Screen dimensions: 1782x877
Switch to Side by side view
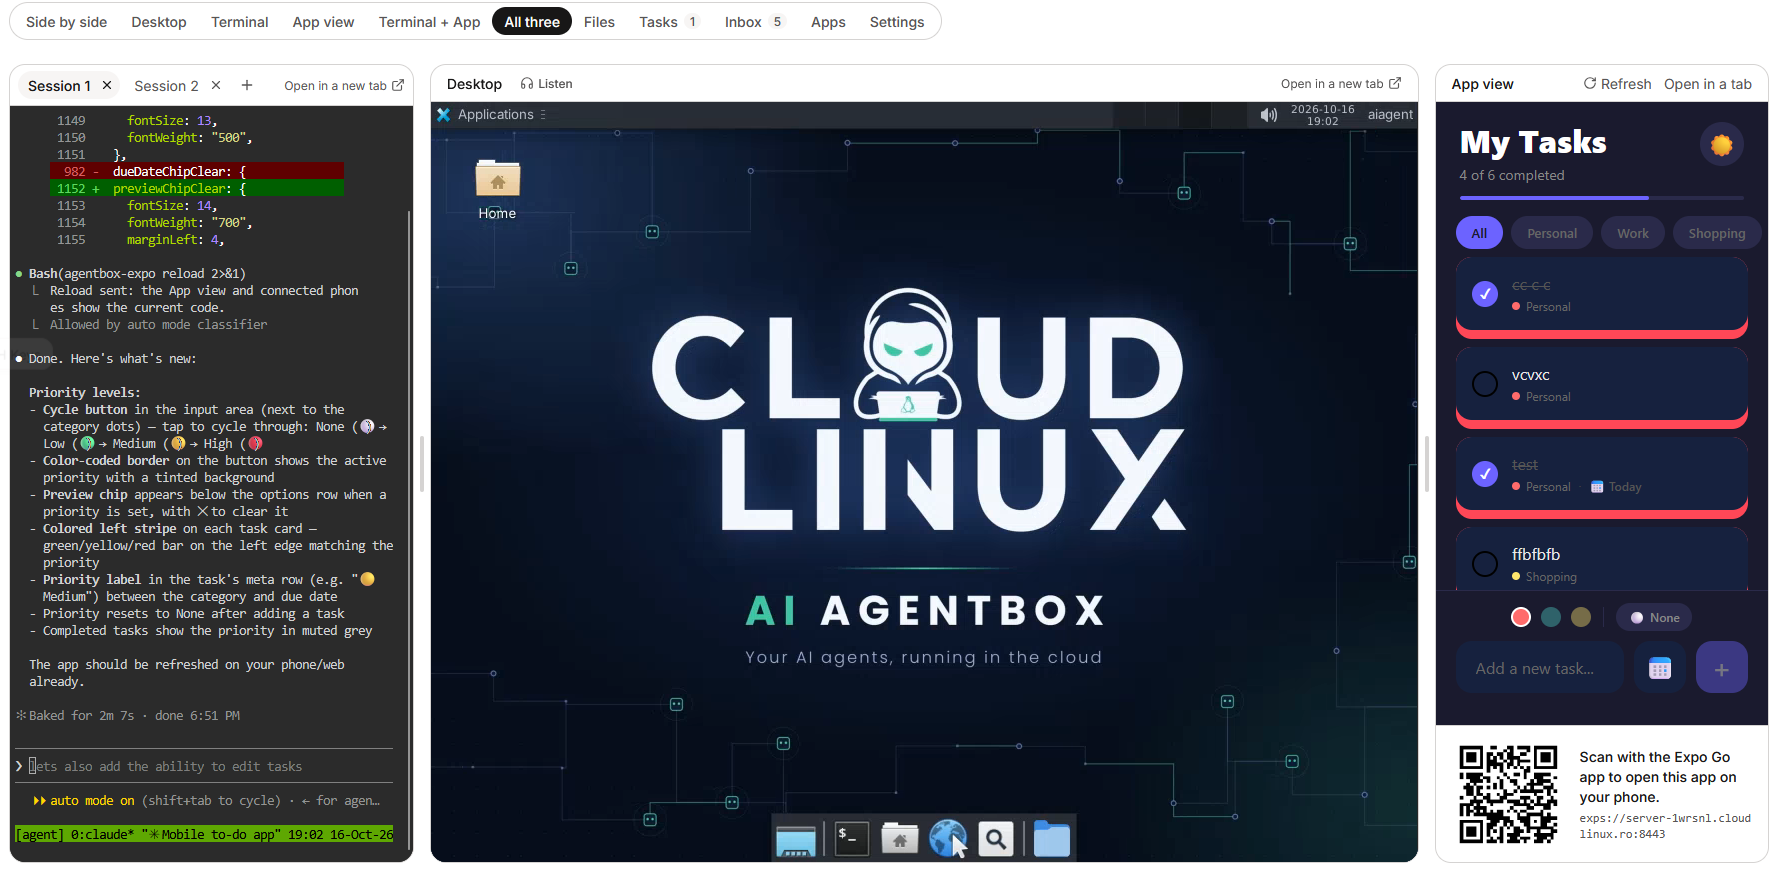(66, 22)
